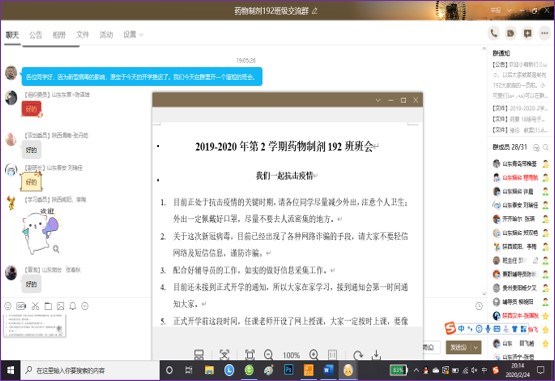This screenshot has width=555, height=381.
Task: Click the second round icon beside the phone icon
Action: point(510,34)
